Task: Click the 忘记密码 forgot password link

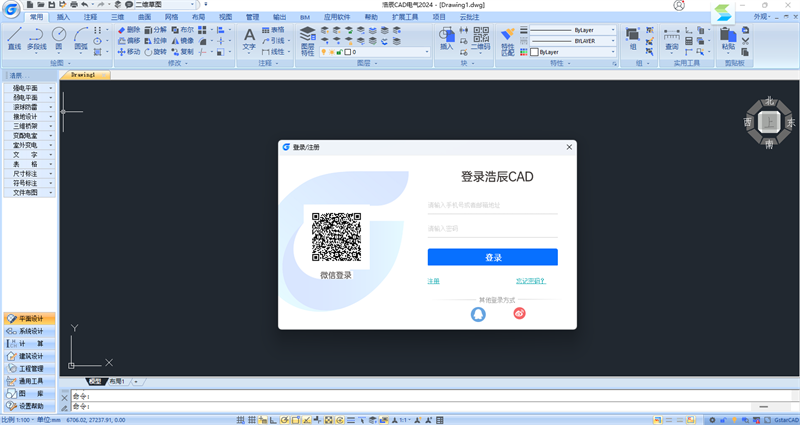Action: [530, 281]
